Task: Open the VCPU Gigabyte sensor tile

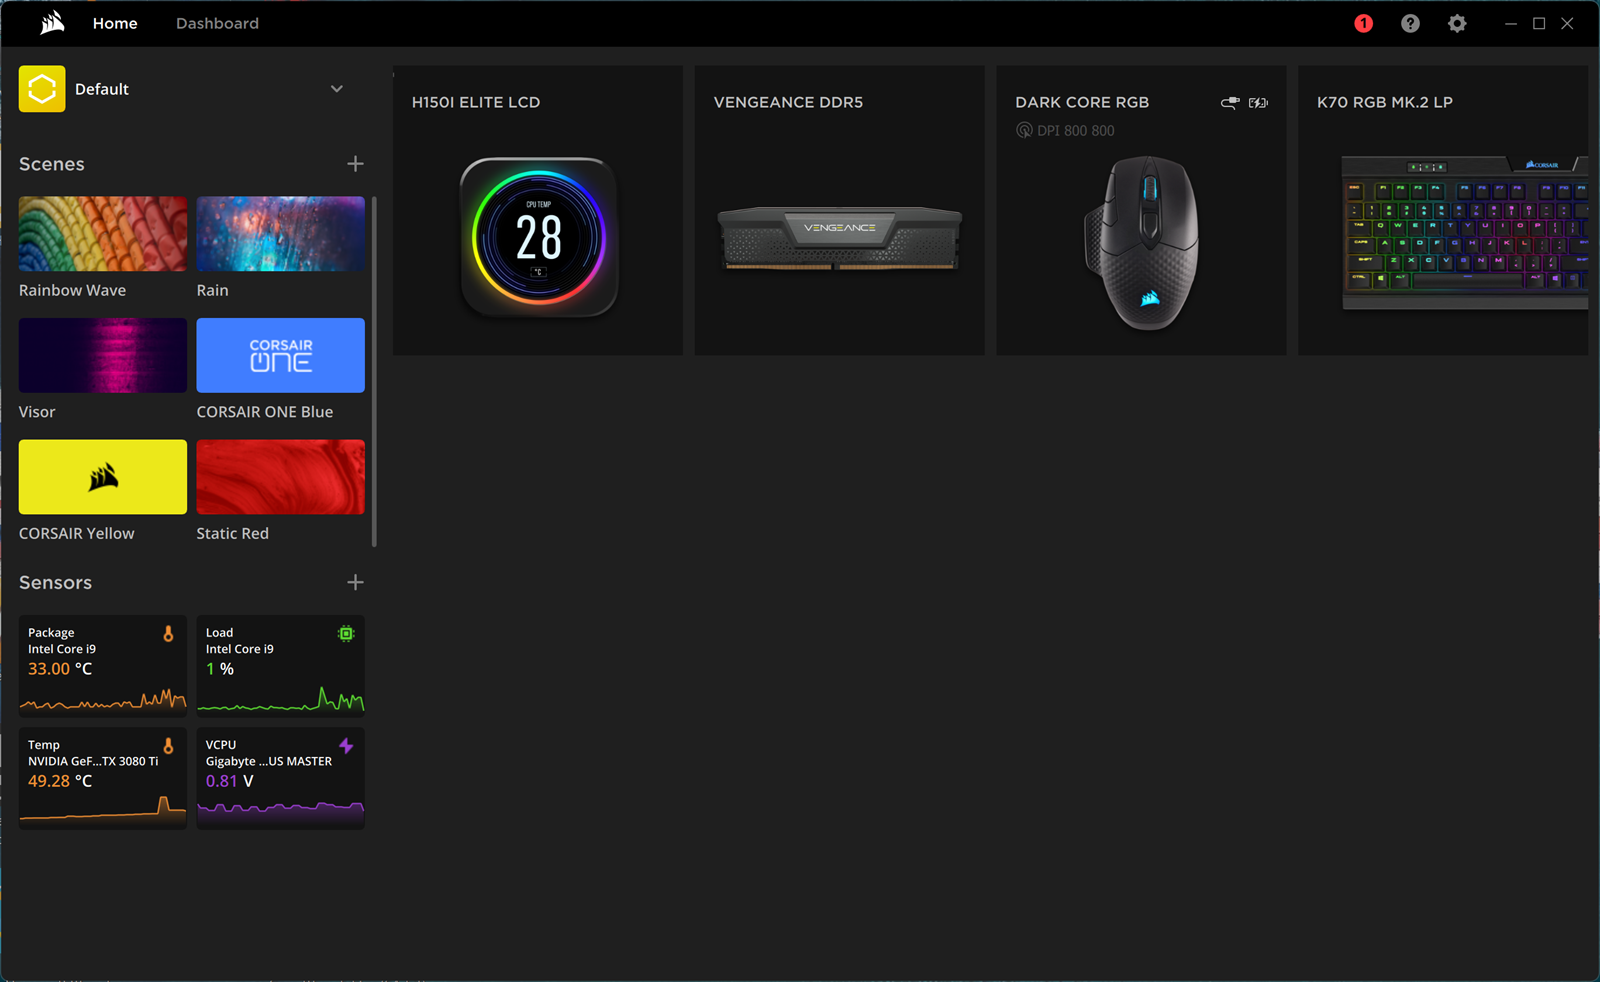Action: tap(281, 778)
